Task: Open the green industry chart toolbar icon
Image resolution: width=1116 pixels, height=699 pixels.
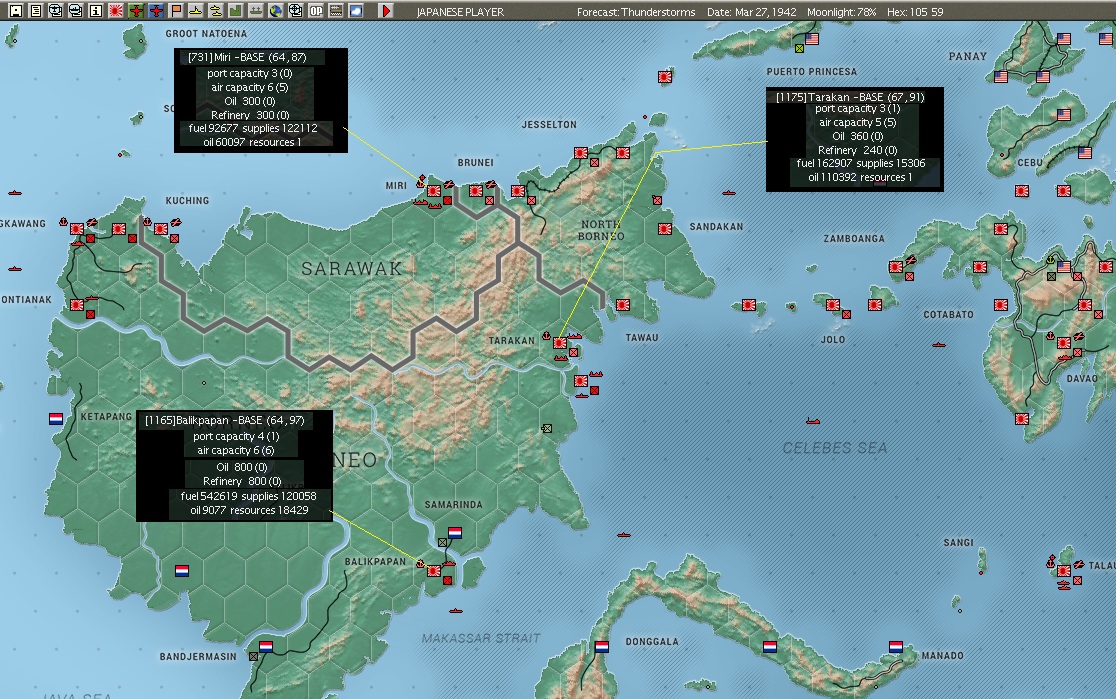Action: tap(236, 11)
